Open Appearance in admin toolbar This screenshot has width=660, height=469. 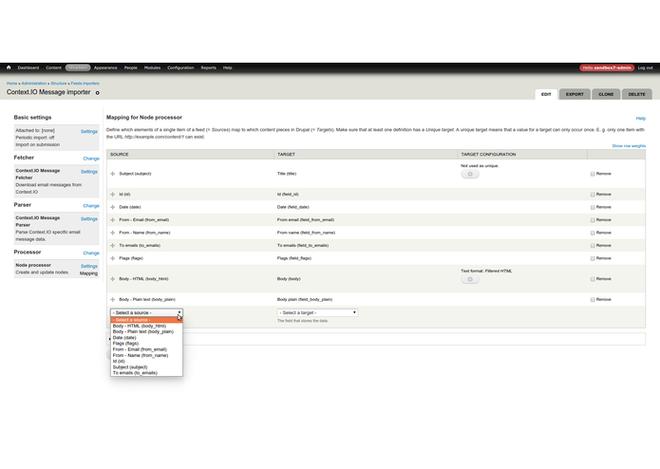point(106,68)
